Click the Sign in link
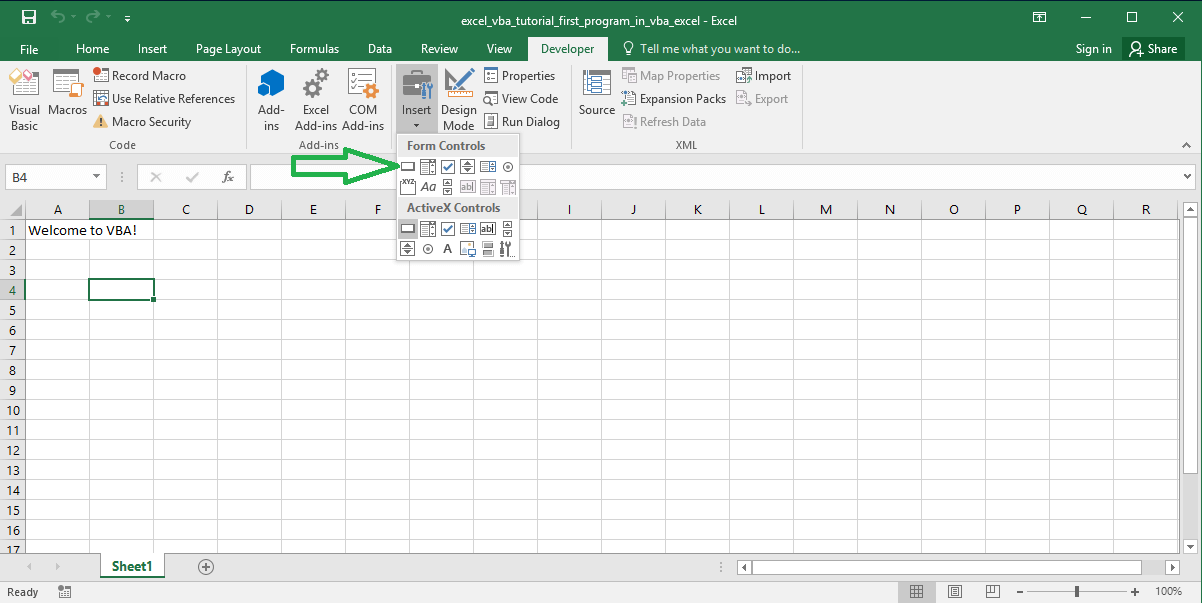This screenshot has height=603, width=1202. [1093, 48]
